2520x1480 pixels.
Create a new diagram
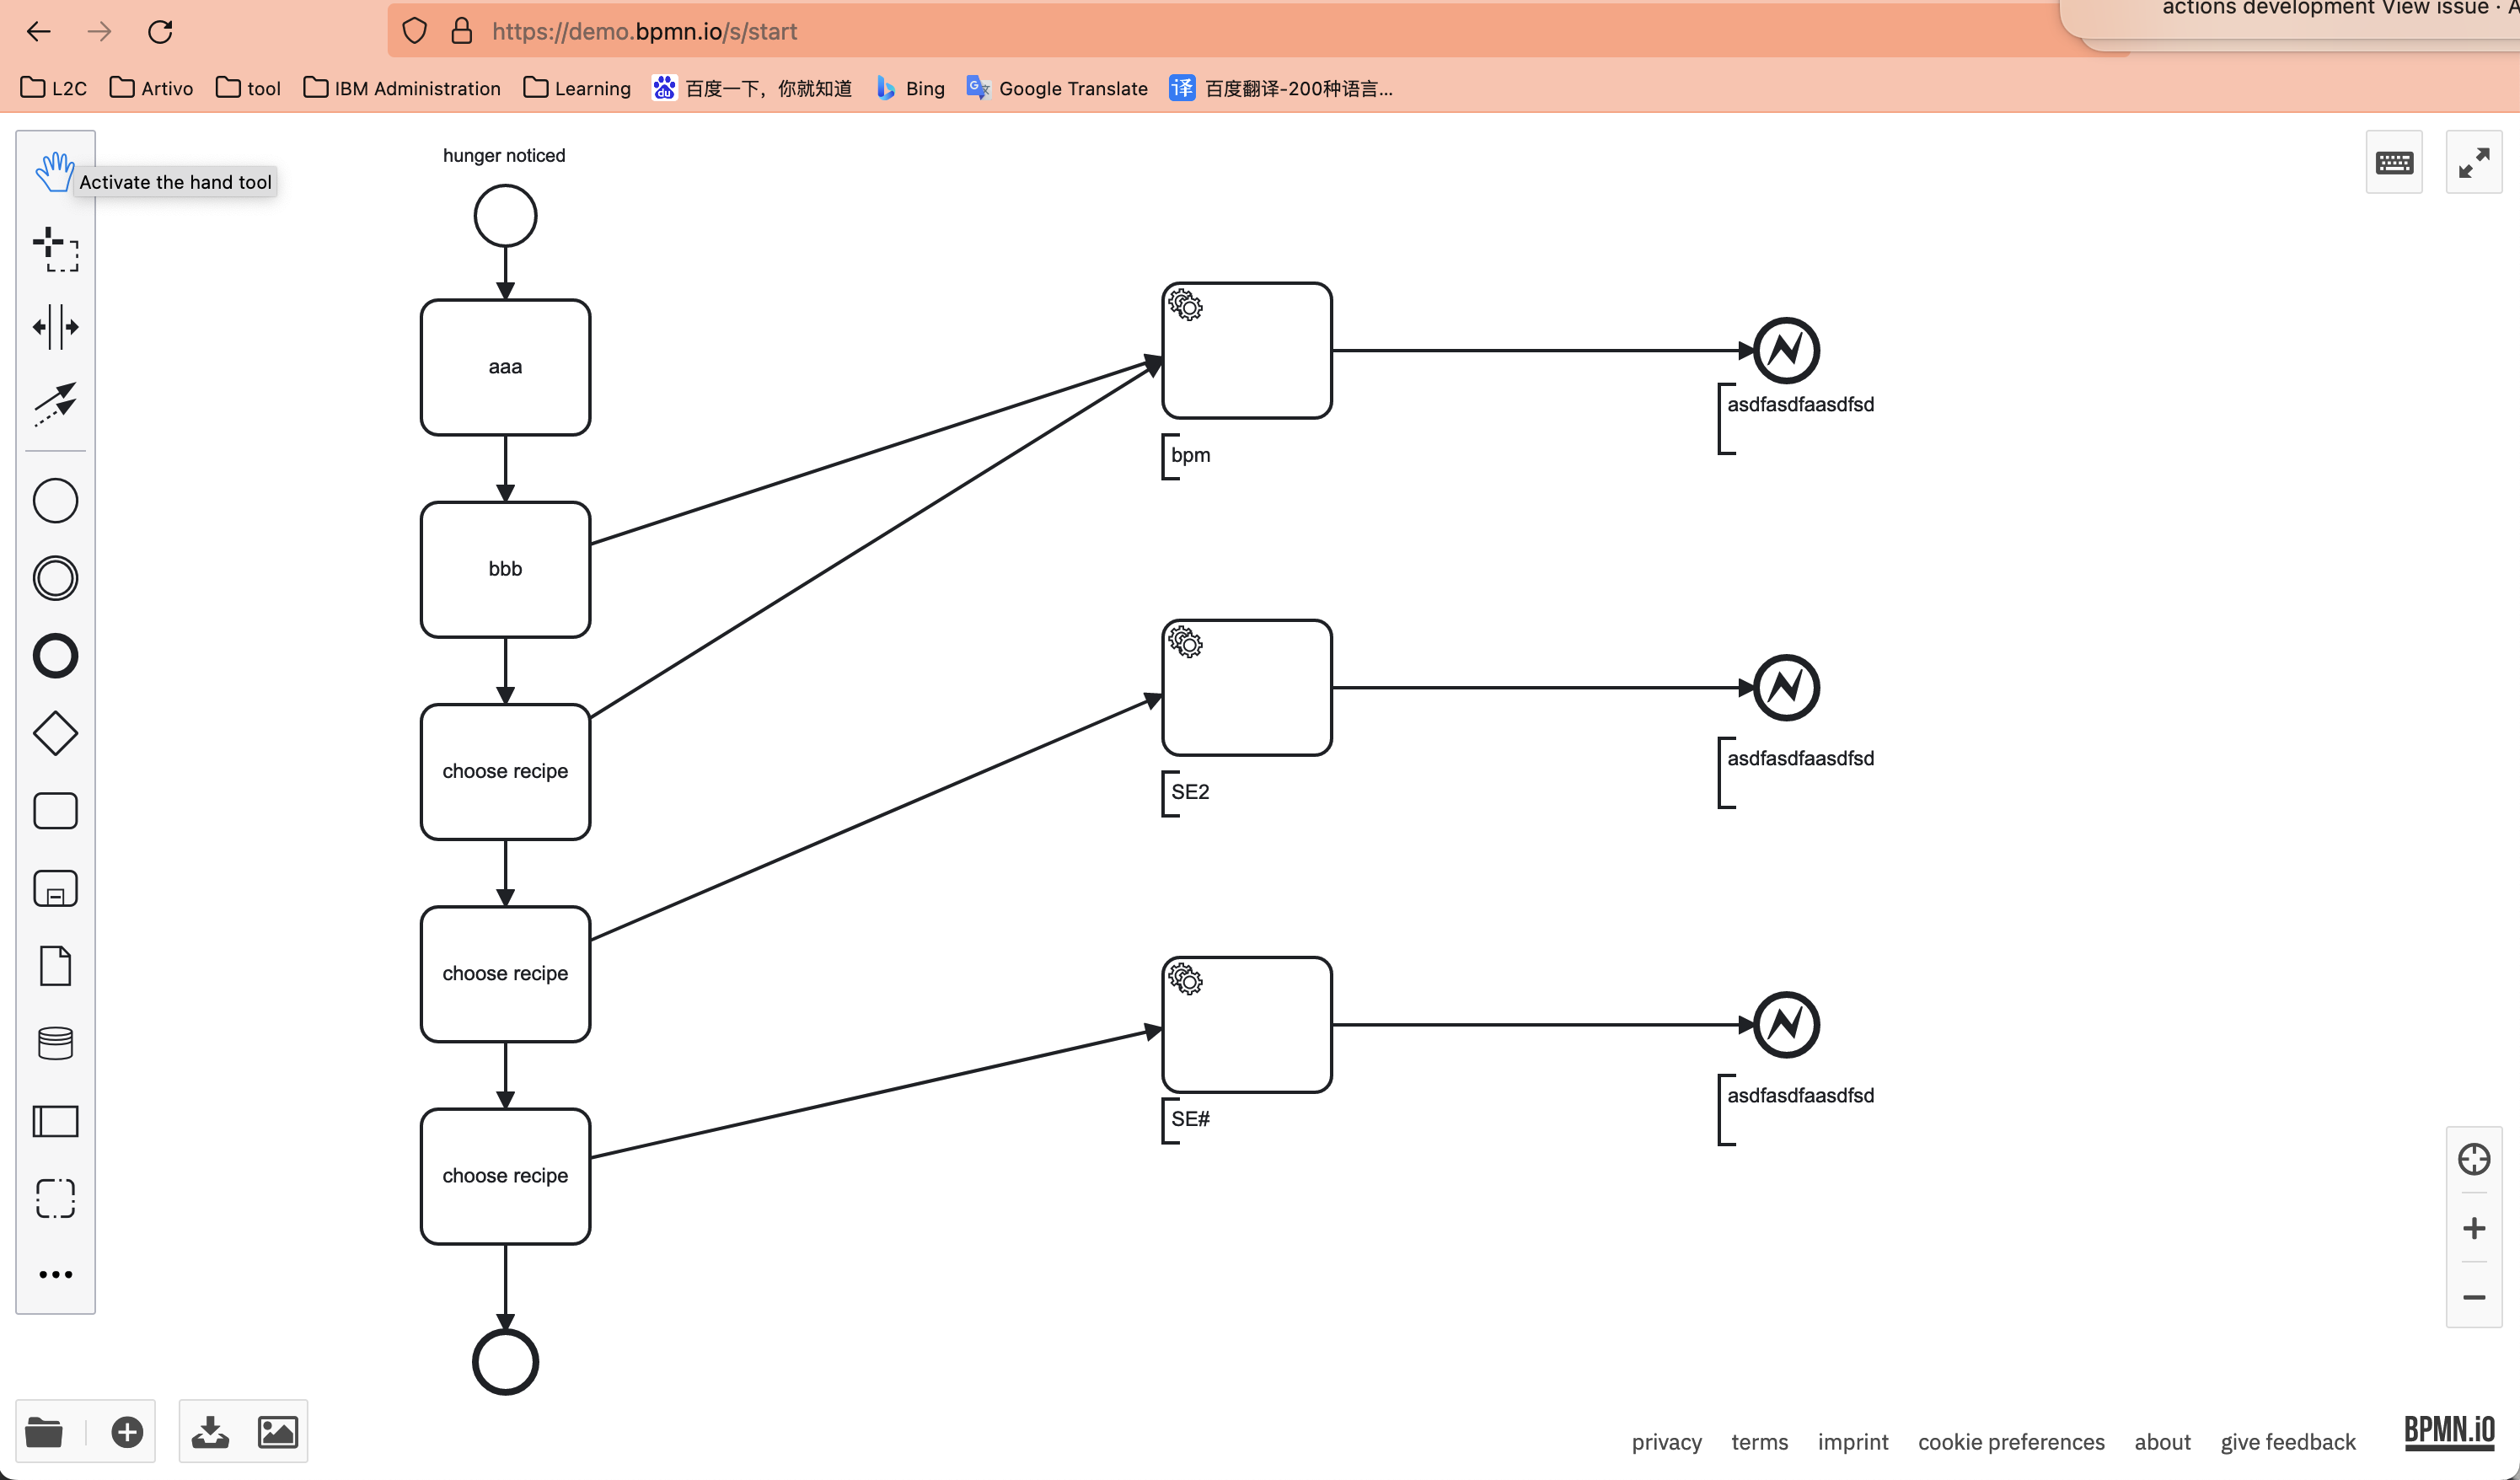[x=127, y=1432]
